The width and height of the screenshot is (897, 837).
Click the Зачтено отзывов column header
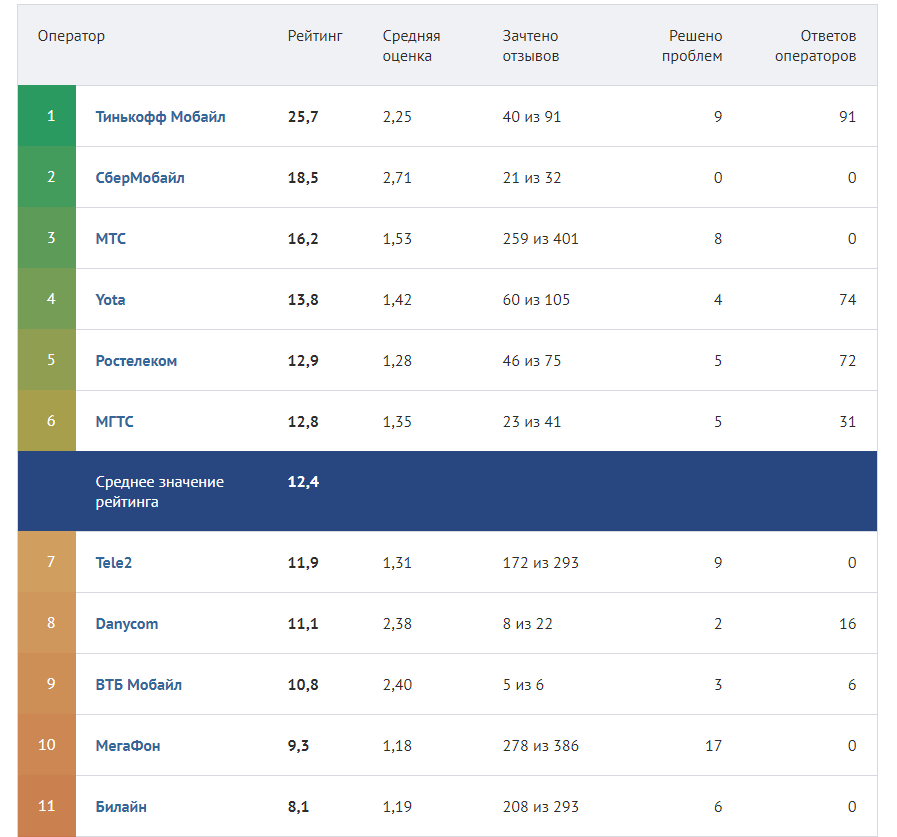531,46
